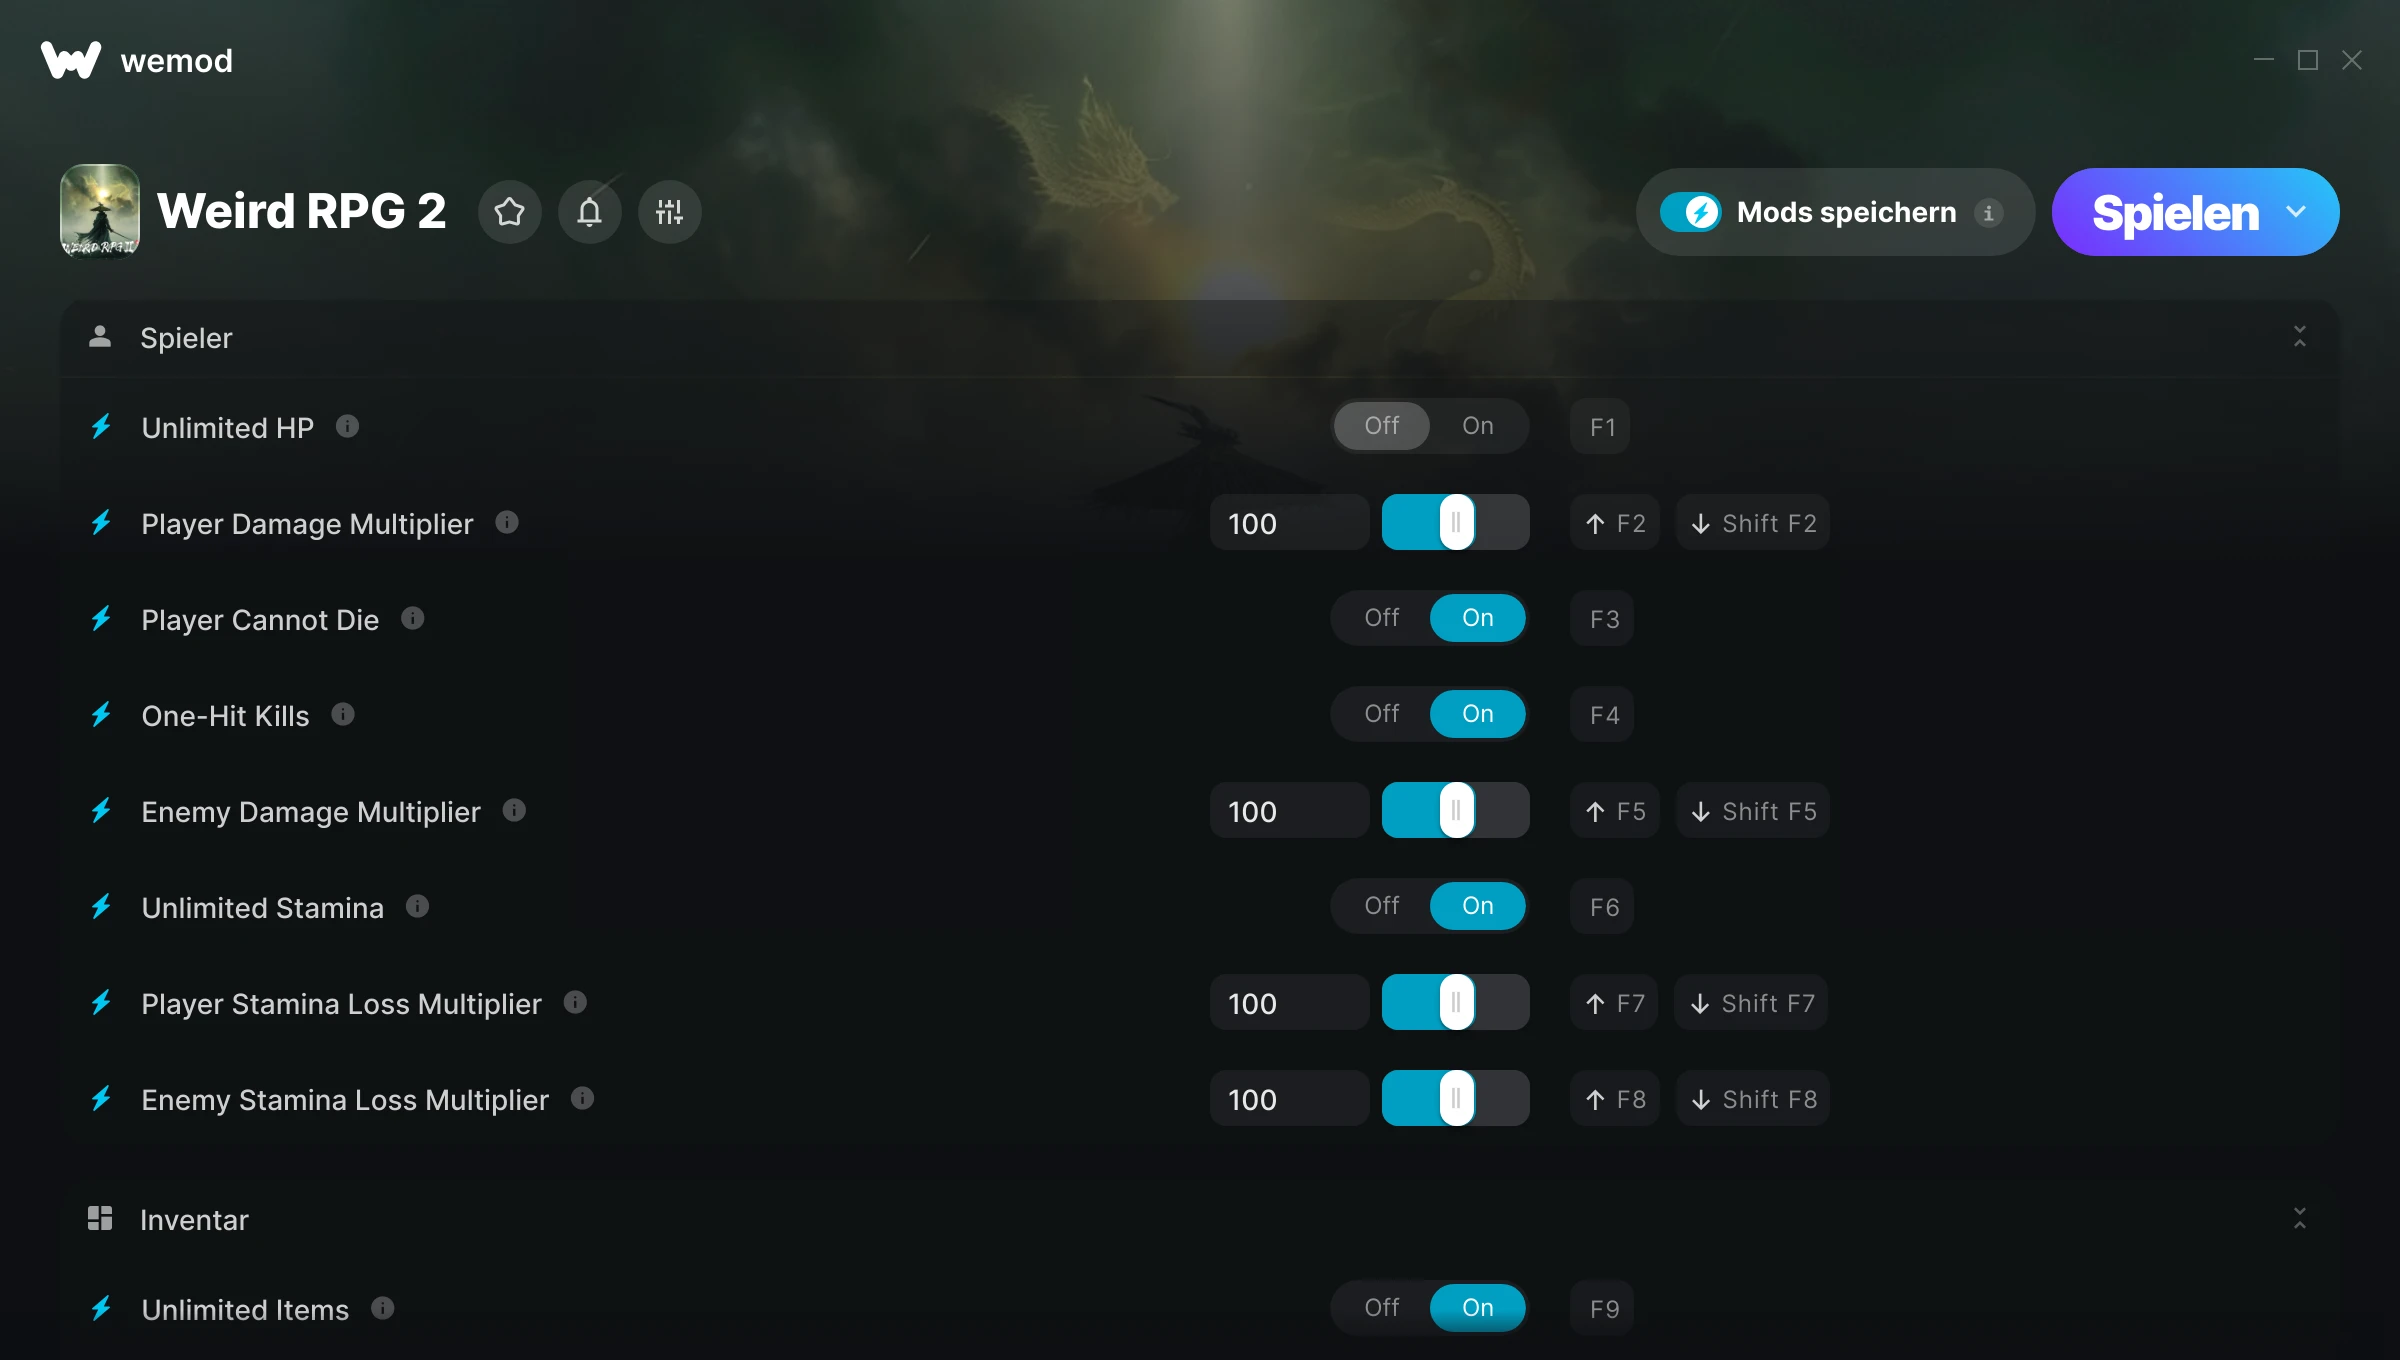Click the F3 hotkey button
The height and width of the screenshot is (1360, 2400).
(1603, 619)
